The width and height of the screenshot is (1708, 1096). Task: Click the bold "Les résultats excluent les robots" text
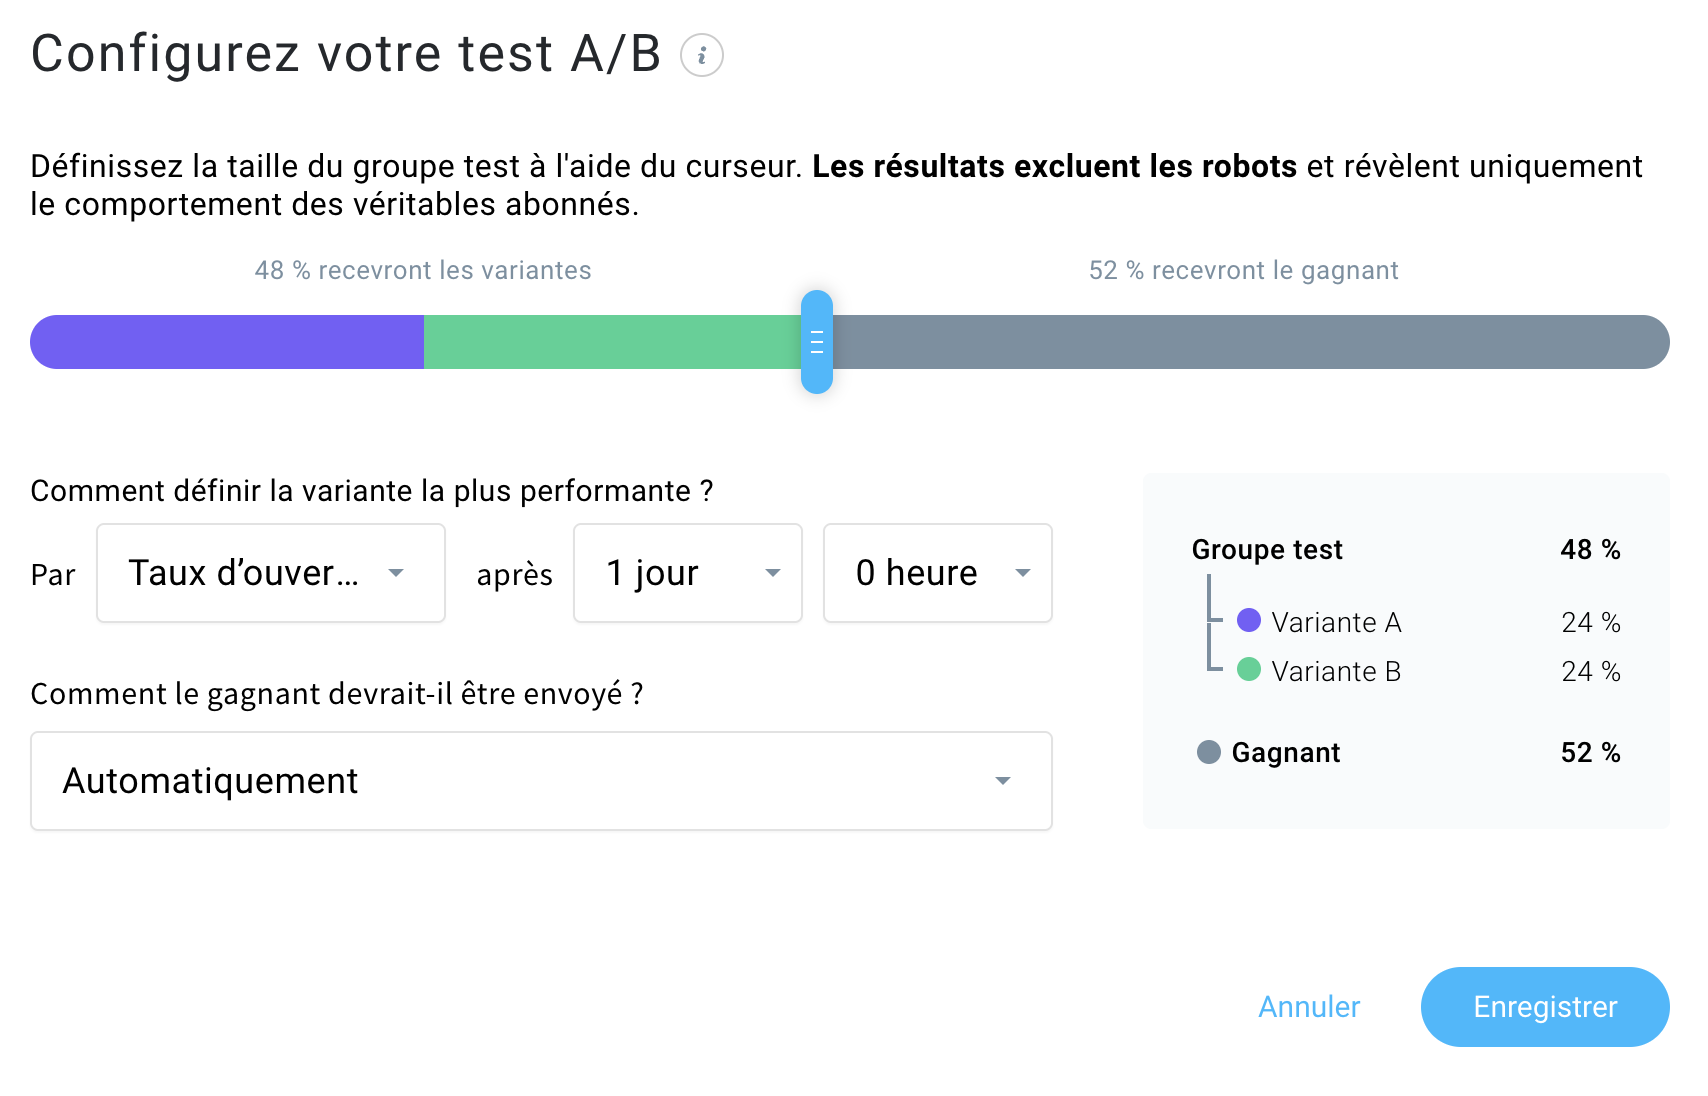point(1054,167)
